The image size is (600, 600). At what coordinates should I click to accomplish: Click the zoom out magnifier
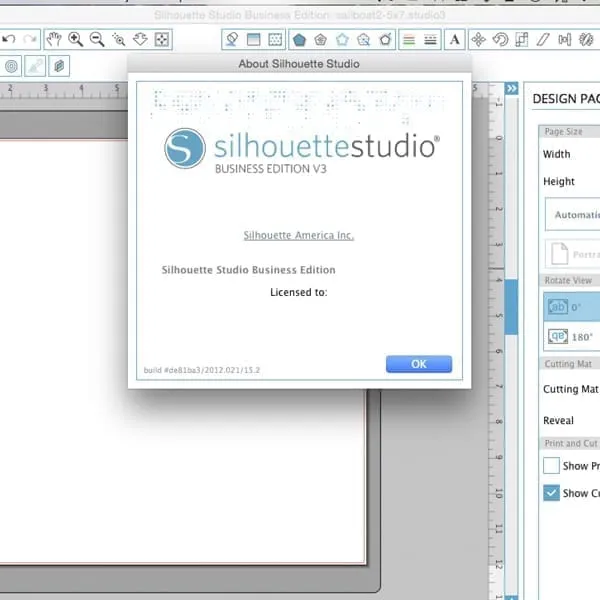pos(97,39)
